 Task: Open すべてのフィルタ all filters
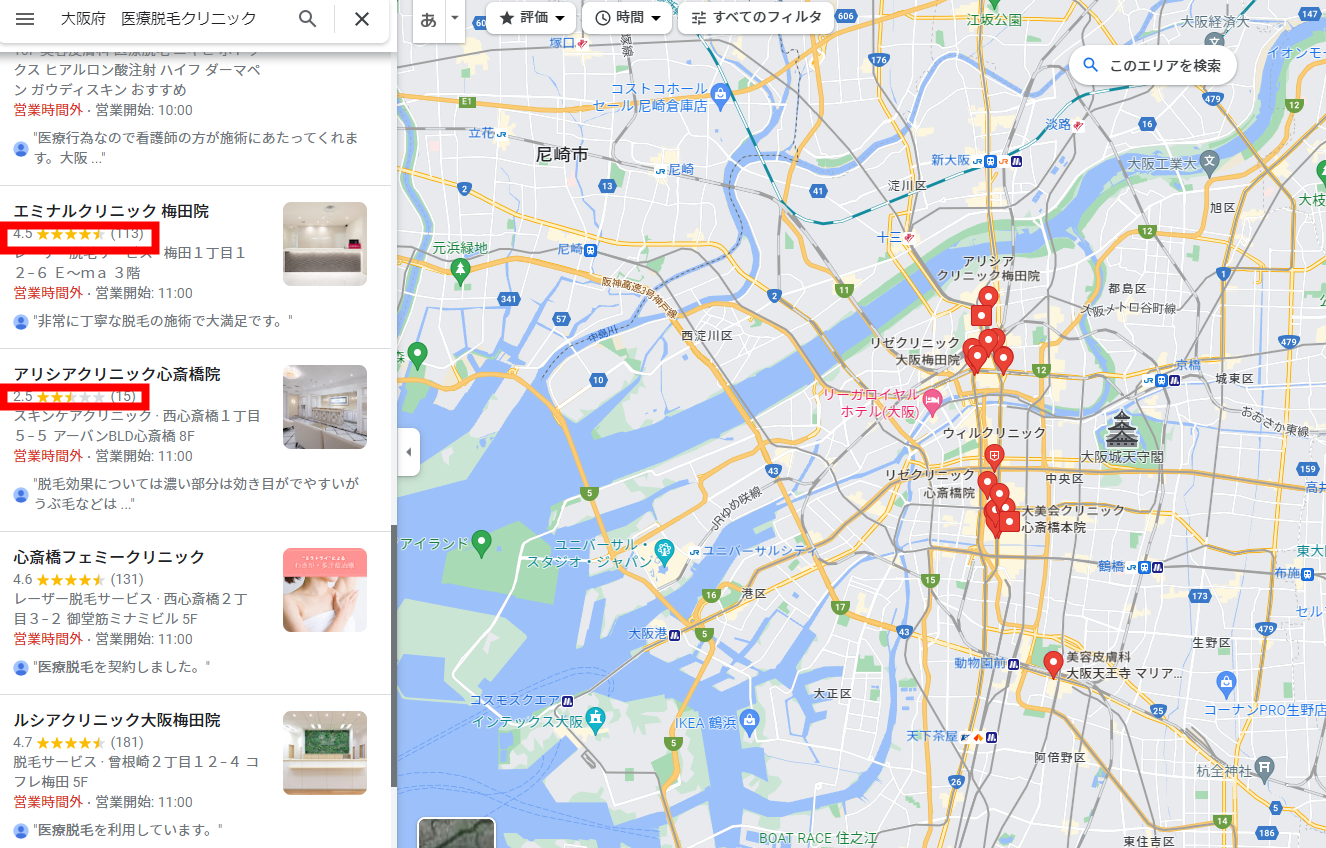(x=756, y=18)
